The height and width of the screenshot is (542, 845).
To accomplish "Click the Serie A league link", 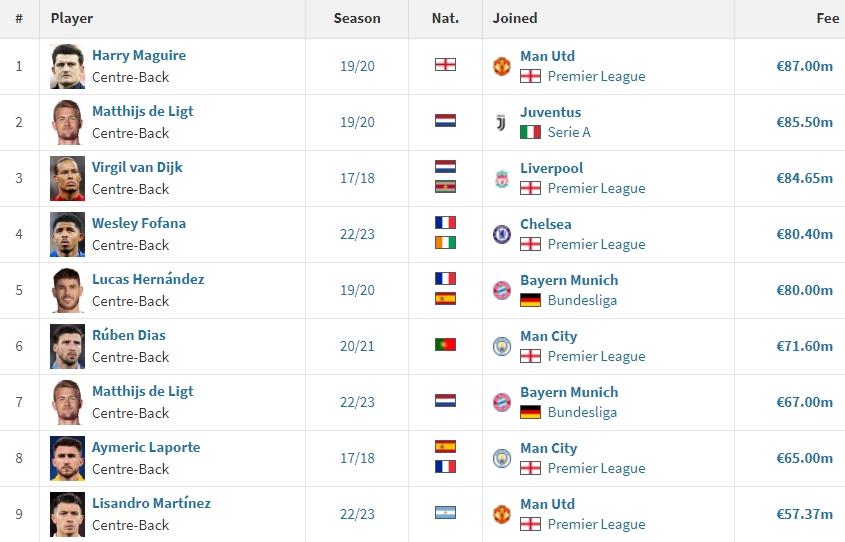I will click(569, 132).
